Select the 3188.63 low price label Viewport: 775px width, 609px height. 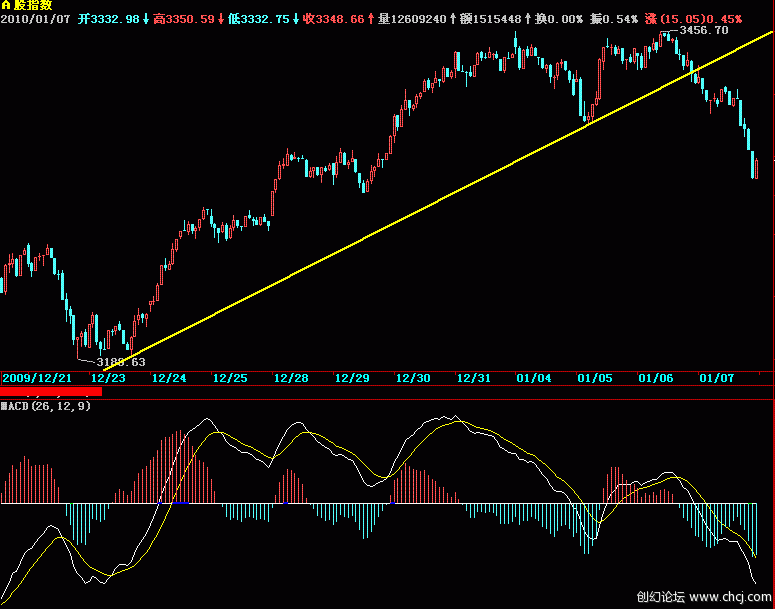point(121,361)
